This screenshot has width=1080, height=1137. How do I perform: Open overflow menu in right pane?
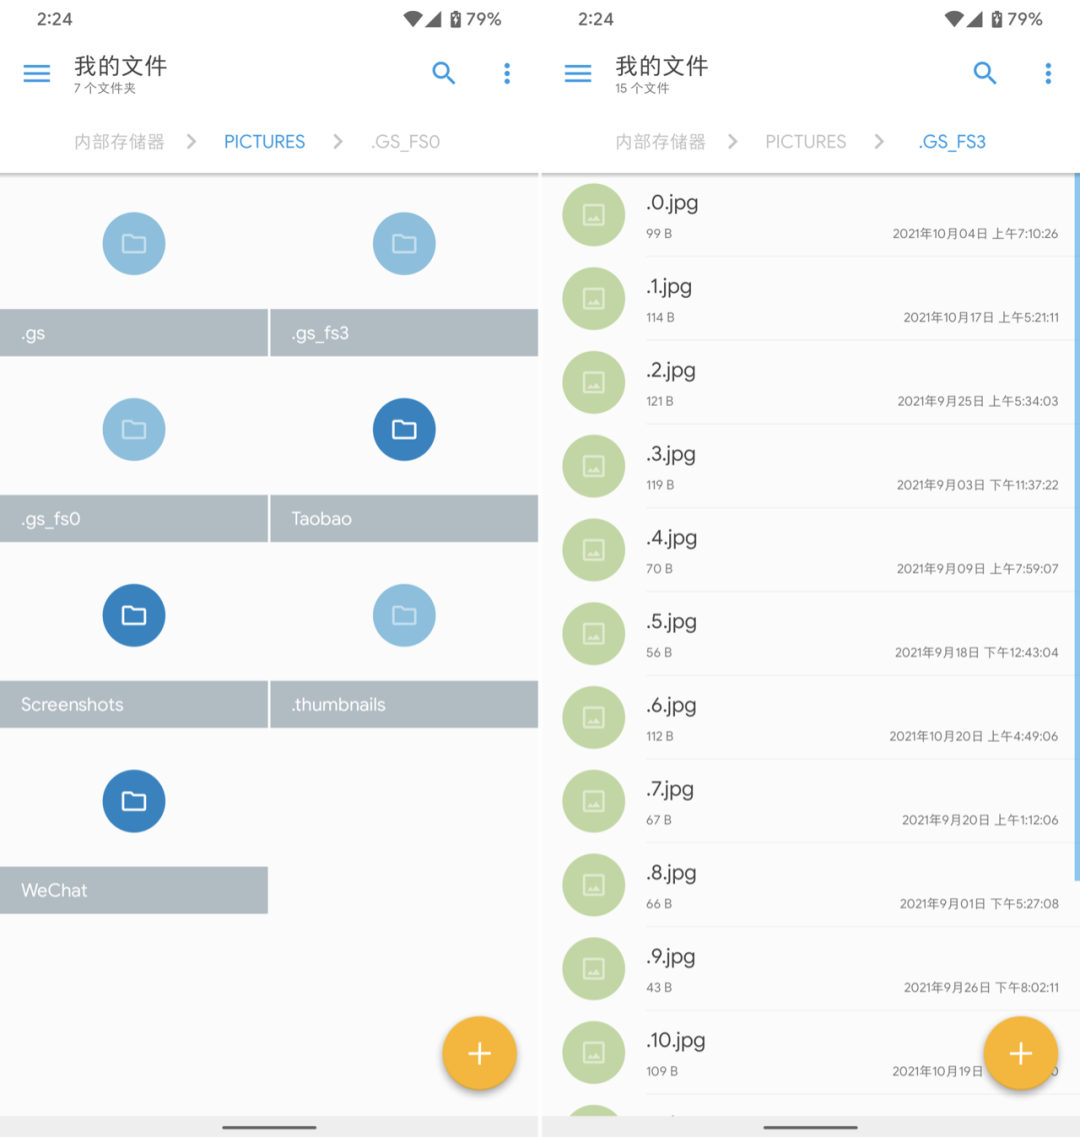(1048, 73)
